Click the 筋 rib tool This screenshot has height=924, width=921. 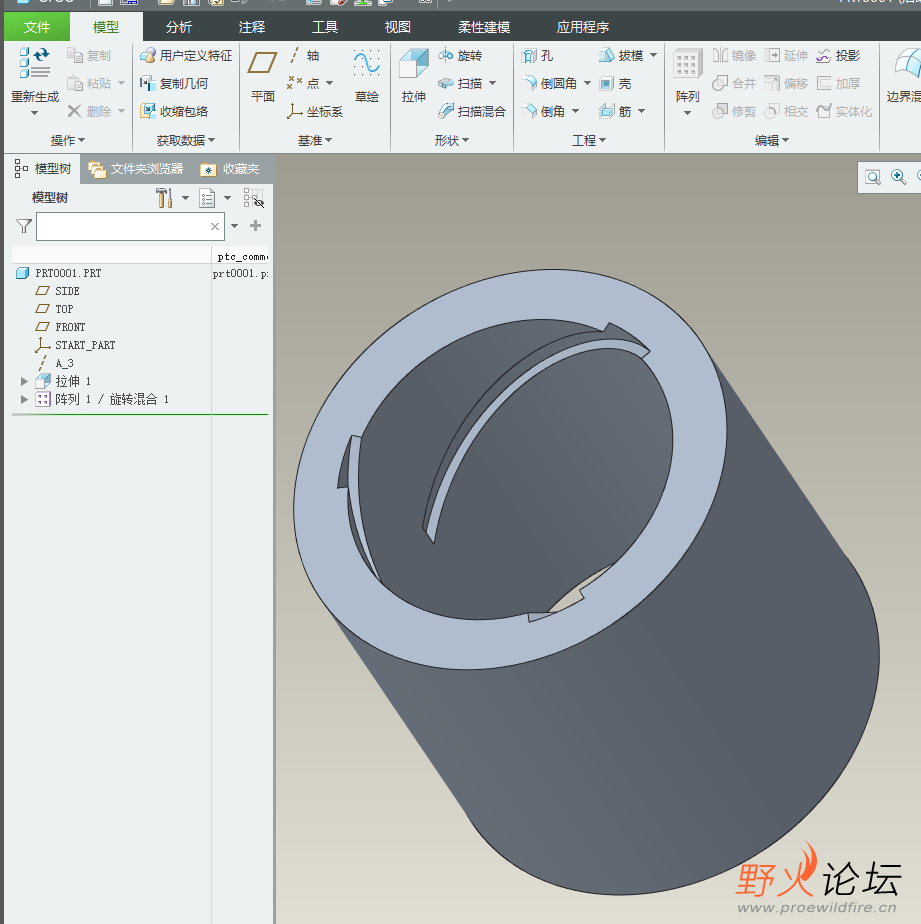click(615, 111)
